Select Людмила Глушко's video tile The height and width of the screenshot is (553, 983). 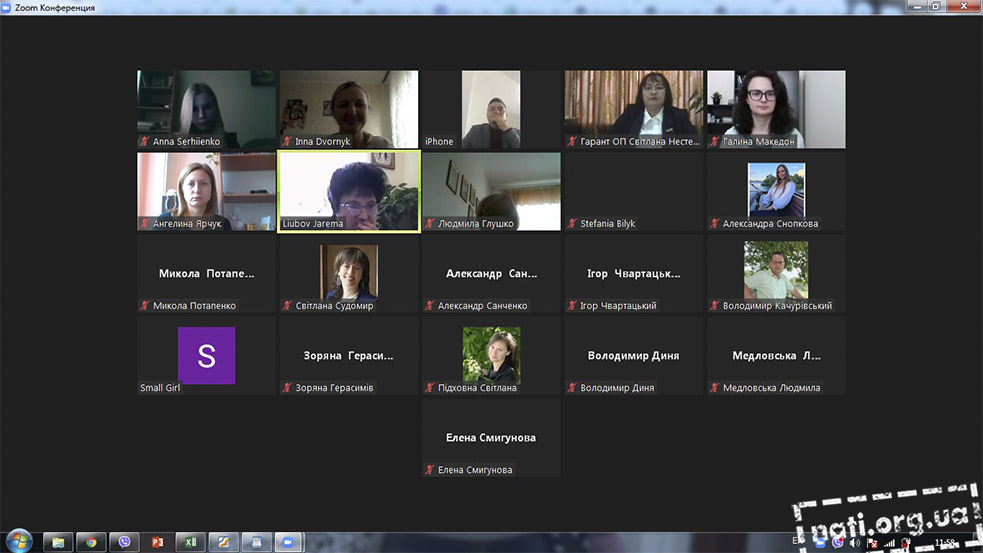point(491,191)
